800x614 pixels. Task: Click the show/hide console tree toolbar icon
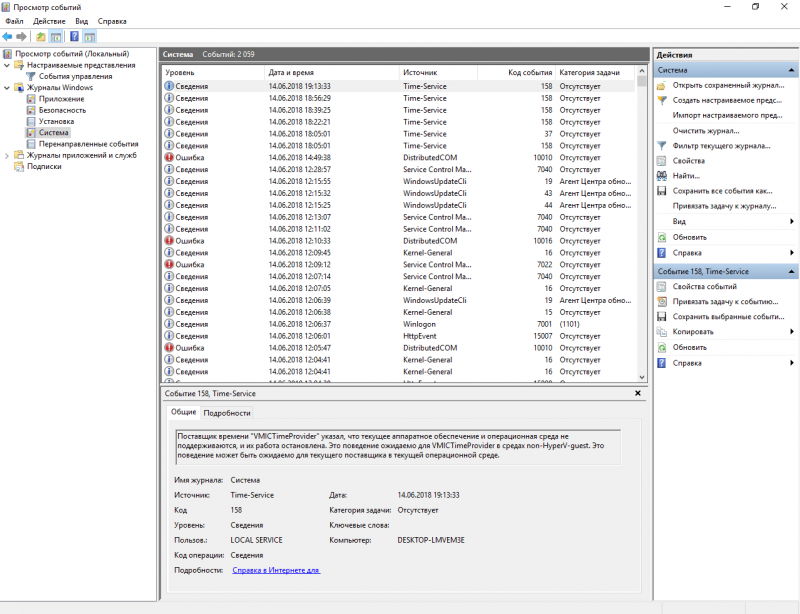click(x=56, y=37)
